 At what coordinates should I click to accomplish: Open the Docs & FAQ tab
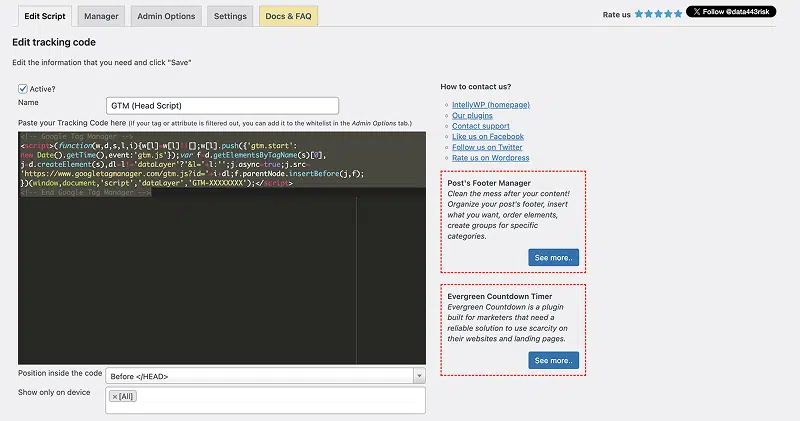click(288, 16)
